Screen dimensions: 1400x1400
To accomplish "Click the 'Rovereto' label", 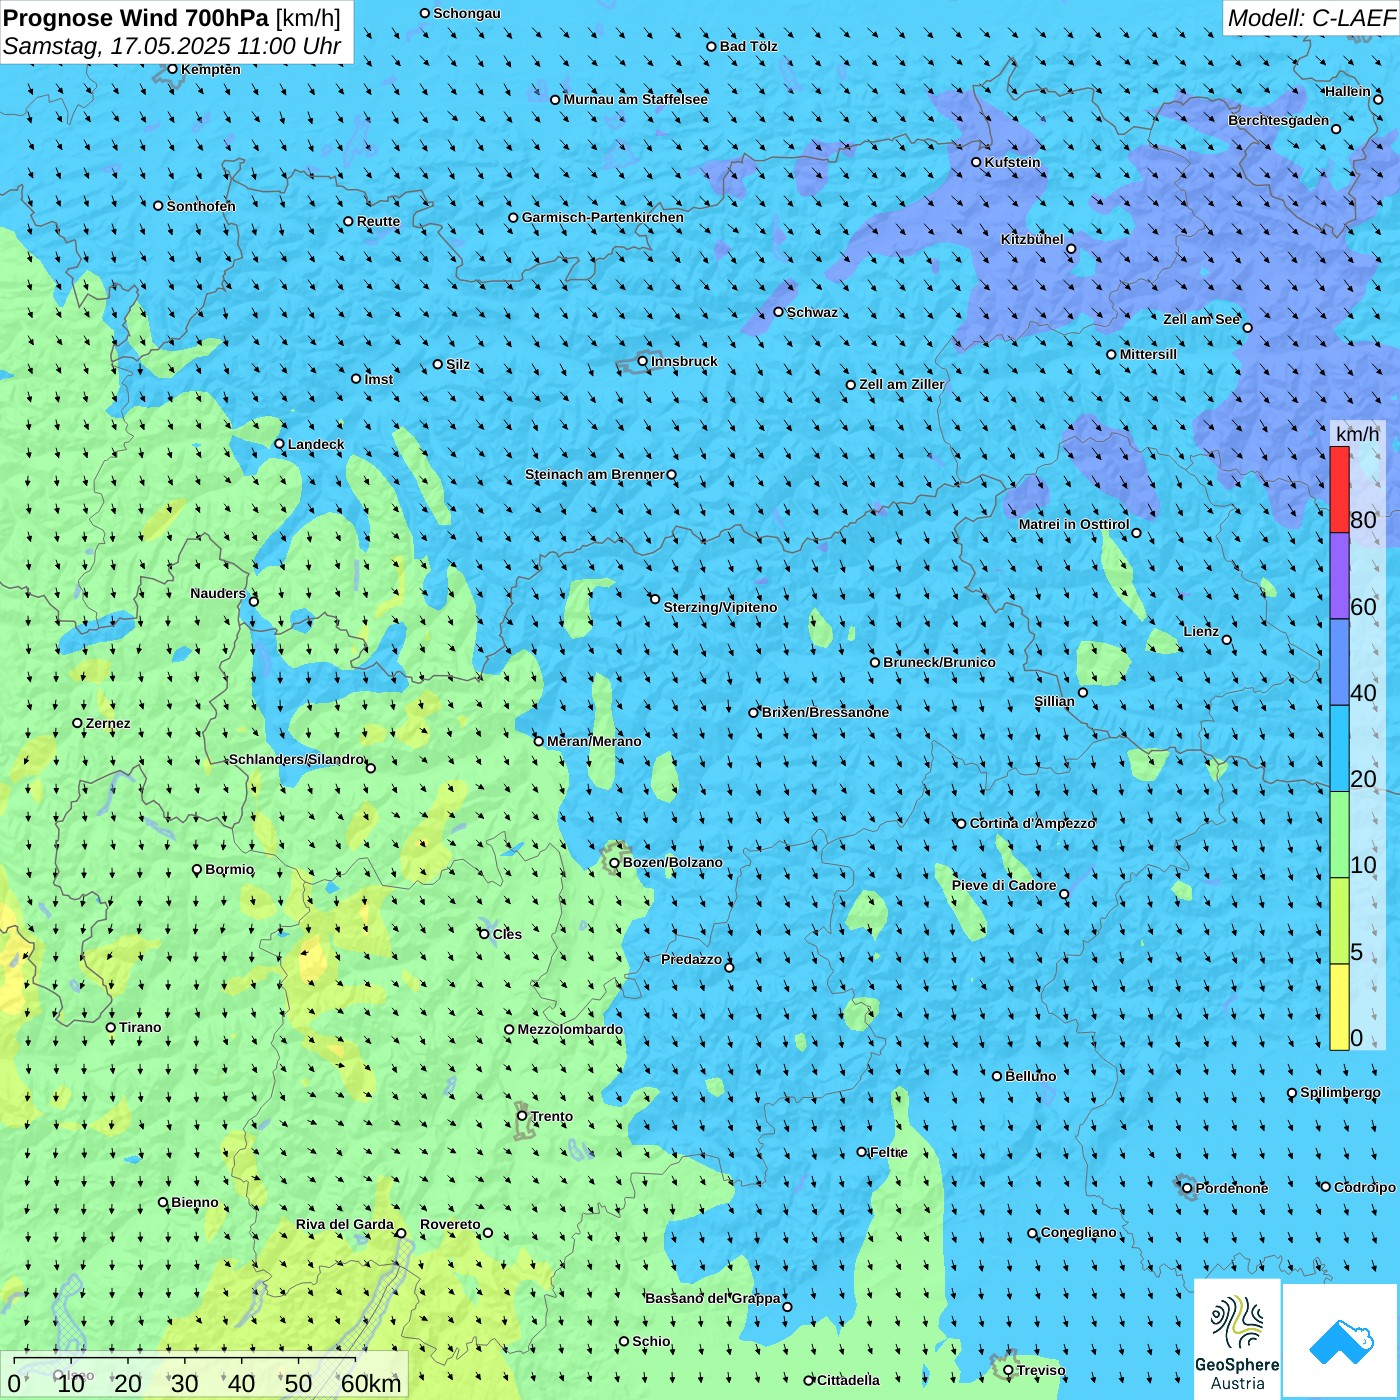I will 450,1224.
